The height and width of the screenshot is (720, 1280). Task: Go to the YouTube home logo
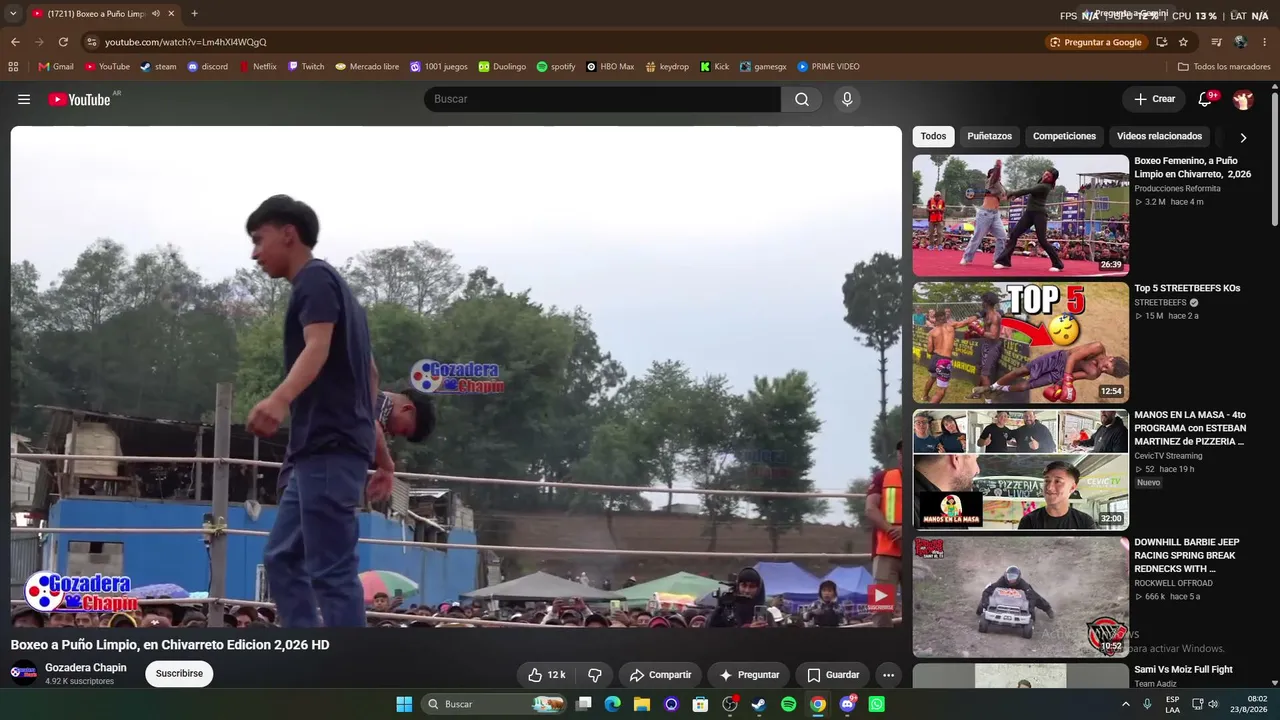(x=79, y=99)
